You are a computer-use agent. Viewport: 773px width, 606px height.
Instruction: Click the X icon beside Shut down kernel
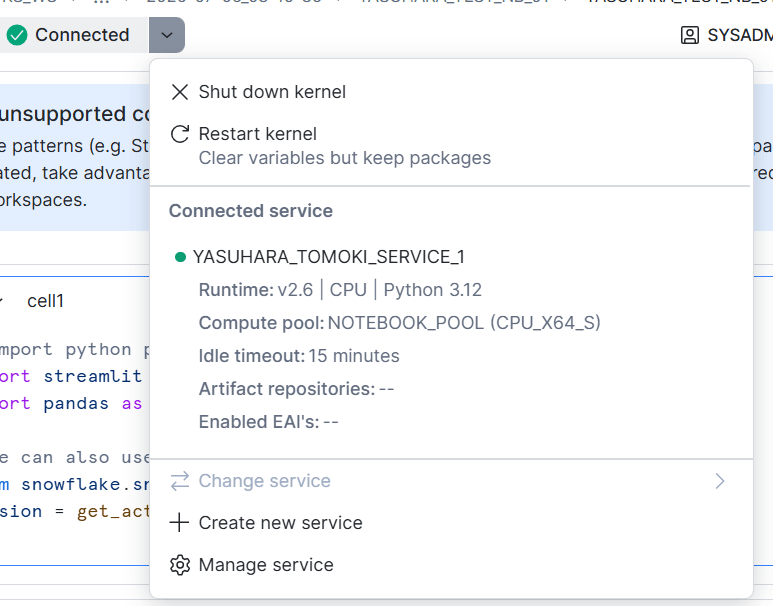180,92
